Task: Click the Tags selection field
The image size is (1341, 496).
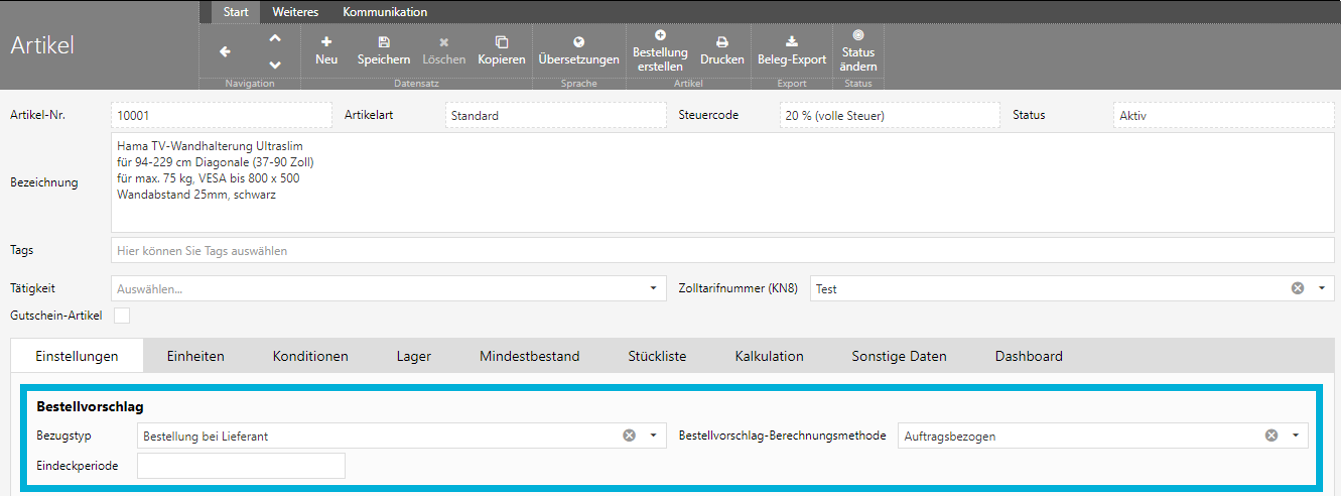Action: [x=722, y=250]
